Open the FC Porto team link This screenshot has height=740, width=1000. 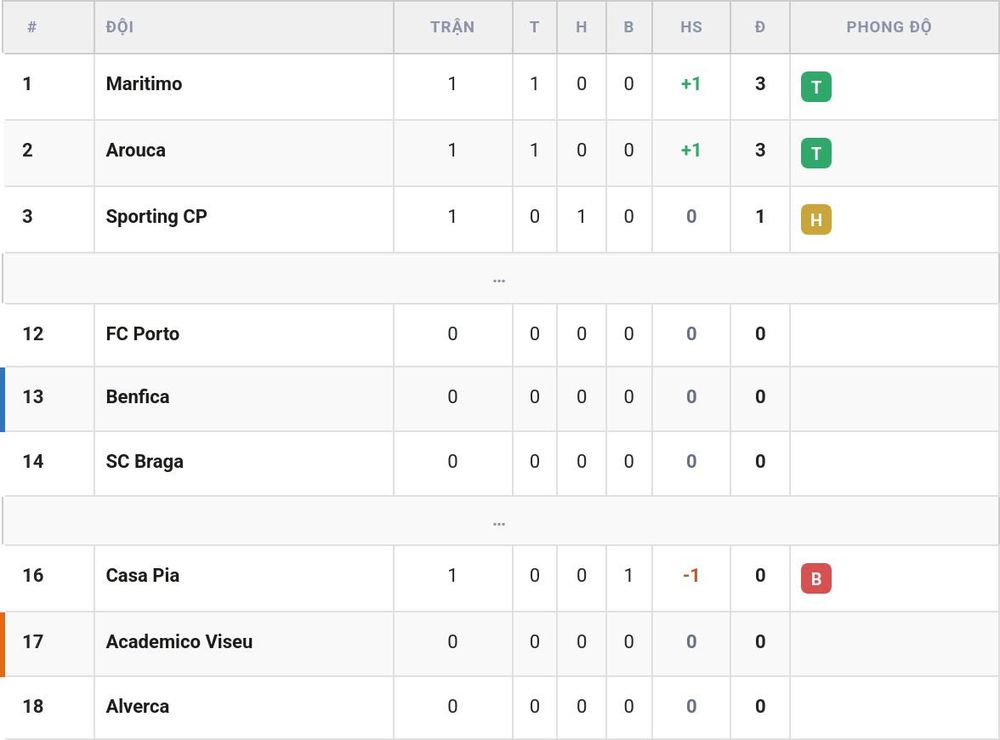142,334
